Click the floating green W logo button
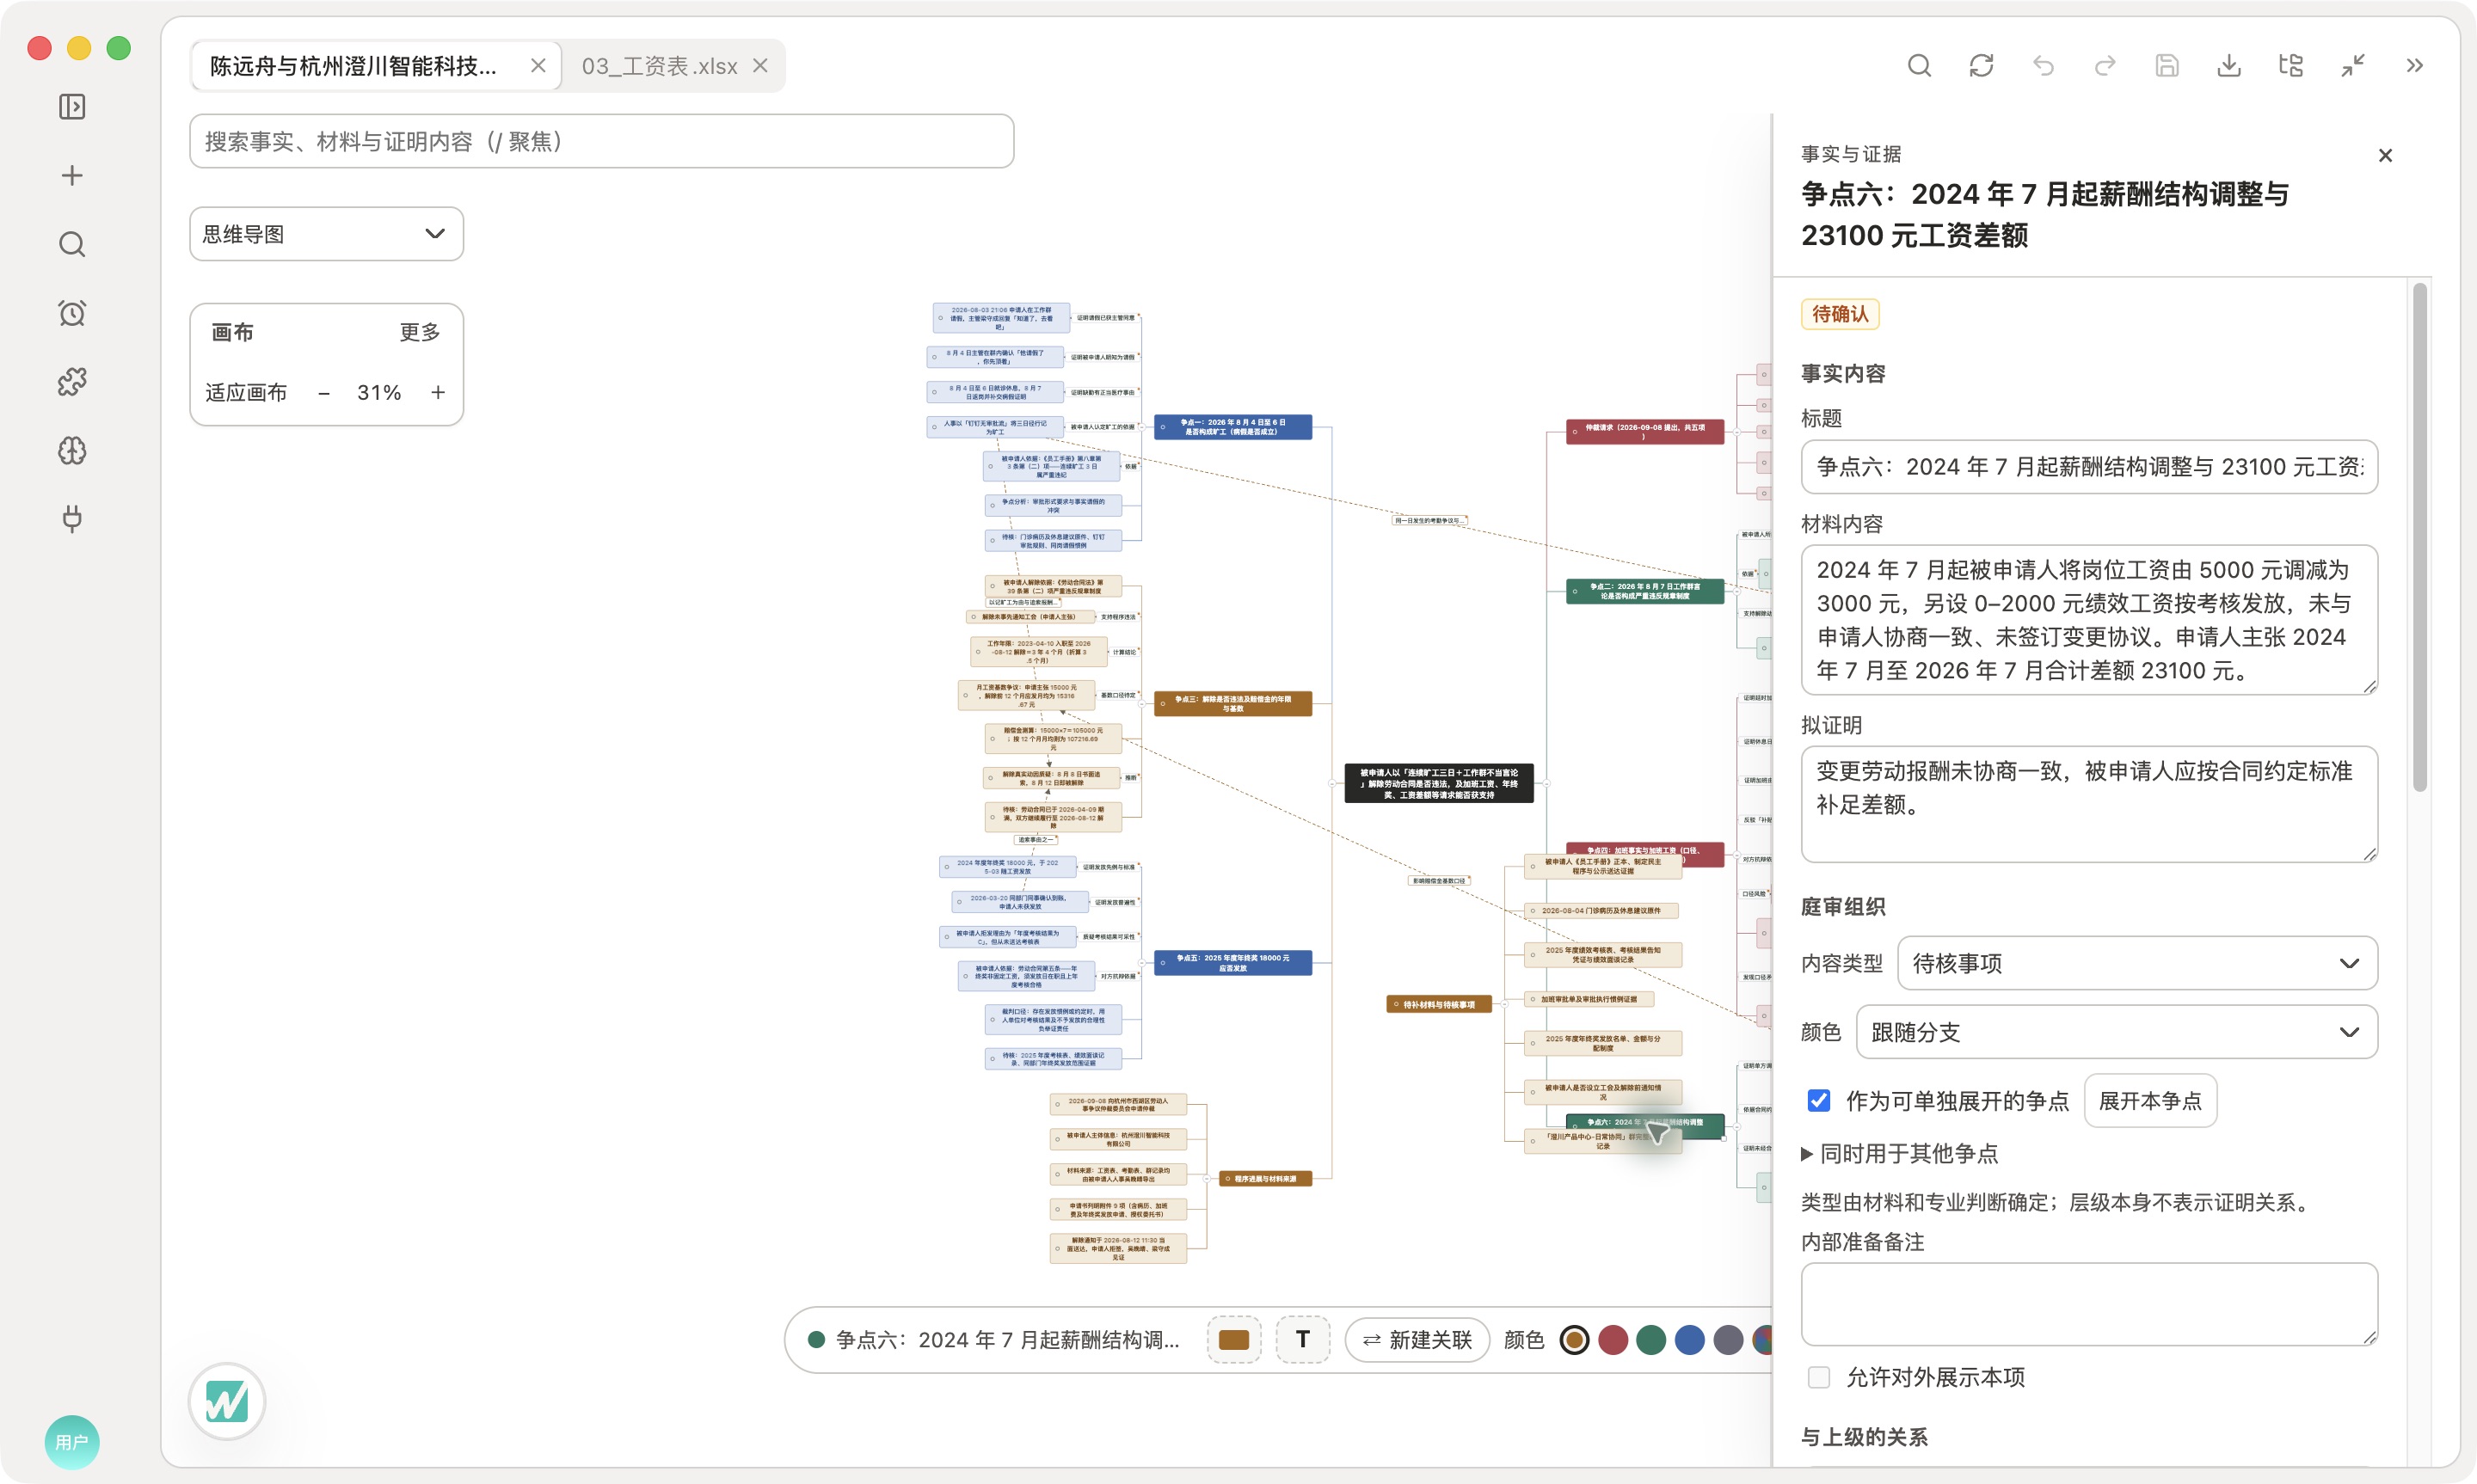 [x=227, y=1401]
